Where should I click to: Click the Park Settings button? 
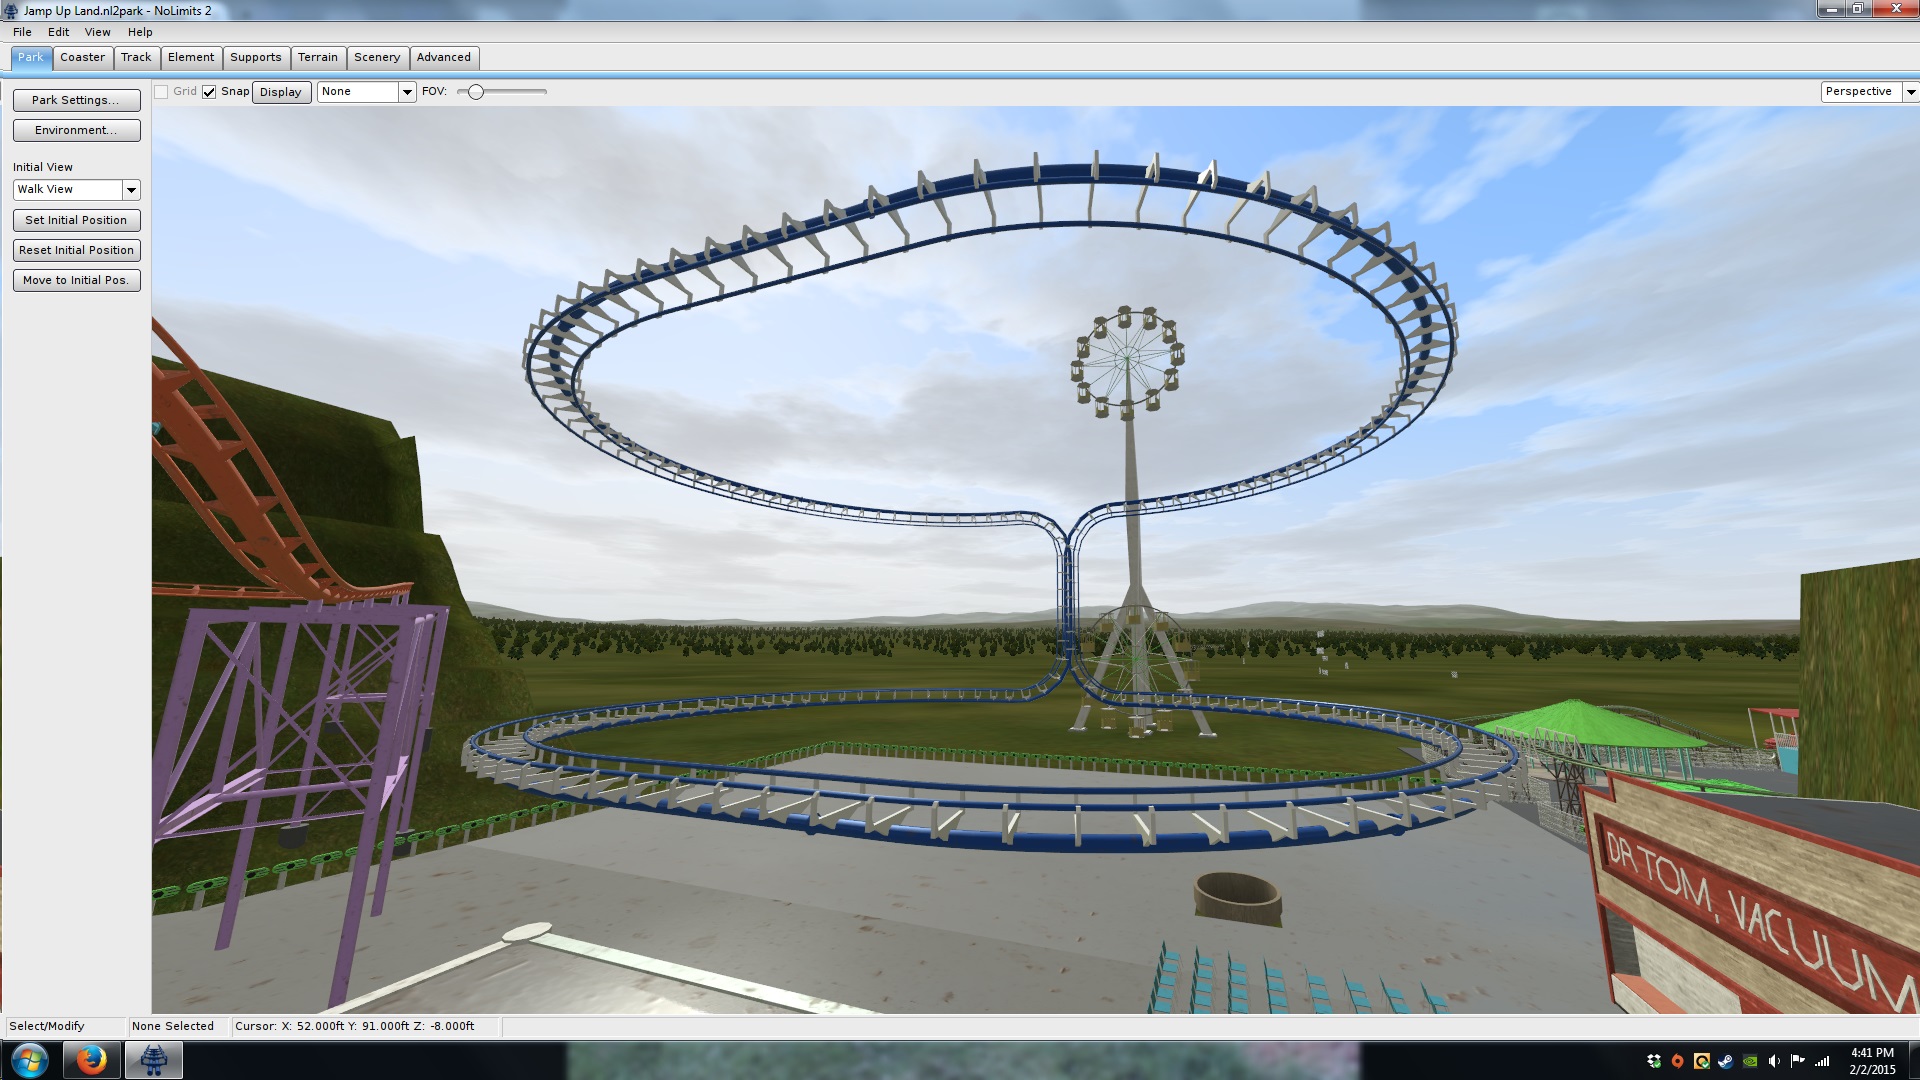(x=76, y=100)
